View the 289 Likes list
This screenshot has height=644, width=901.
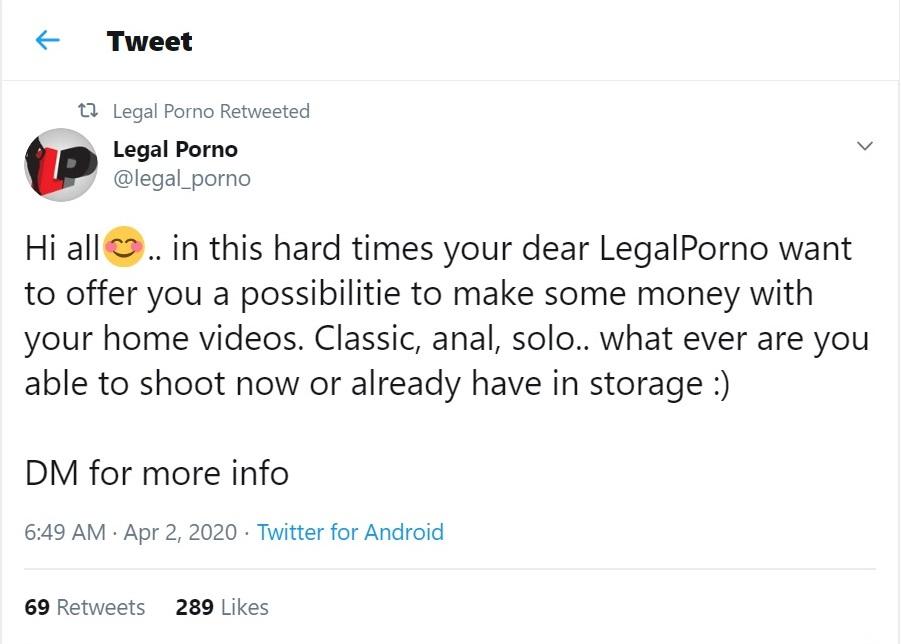click(x=222, y=607)
